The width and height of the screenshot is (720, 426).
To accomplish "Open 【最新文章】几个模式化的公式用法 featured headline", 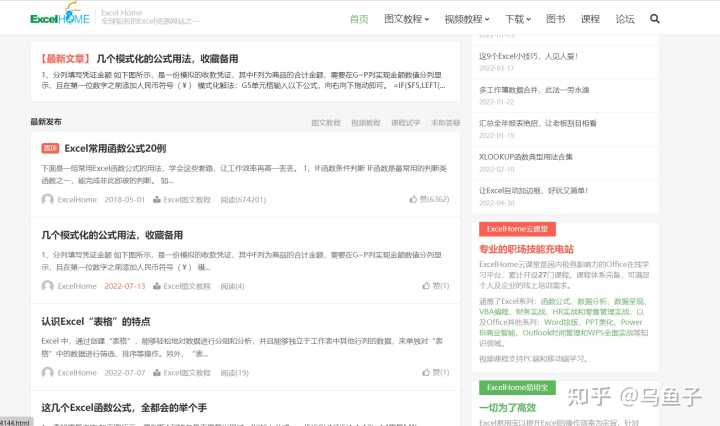I will point(140,59).
